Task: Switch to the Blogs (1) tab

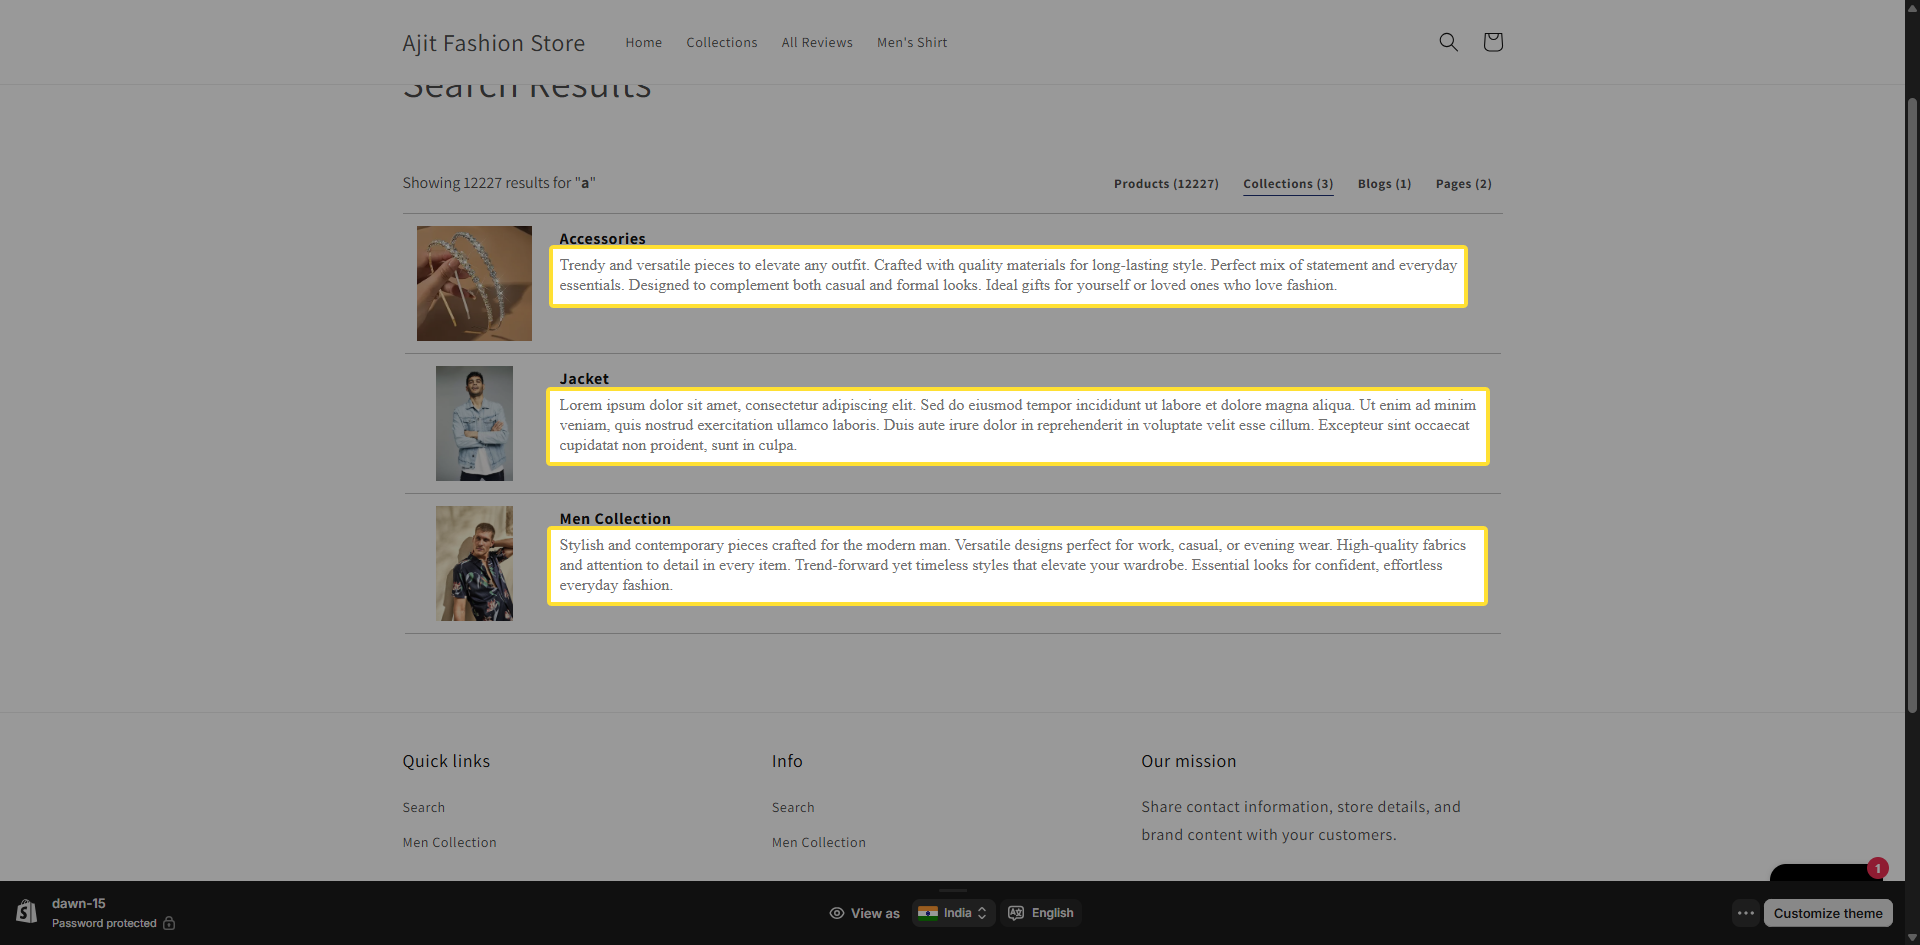Action: [1384, 184]
